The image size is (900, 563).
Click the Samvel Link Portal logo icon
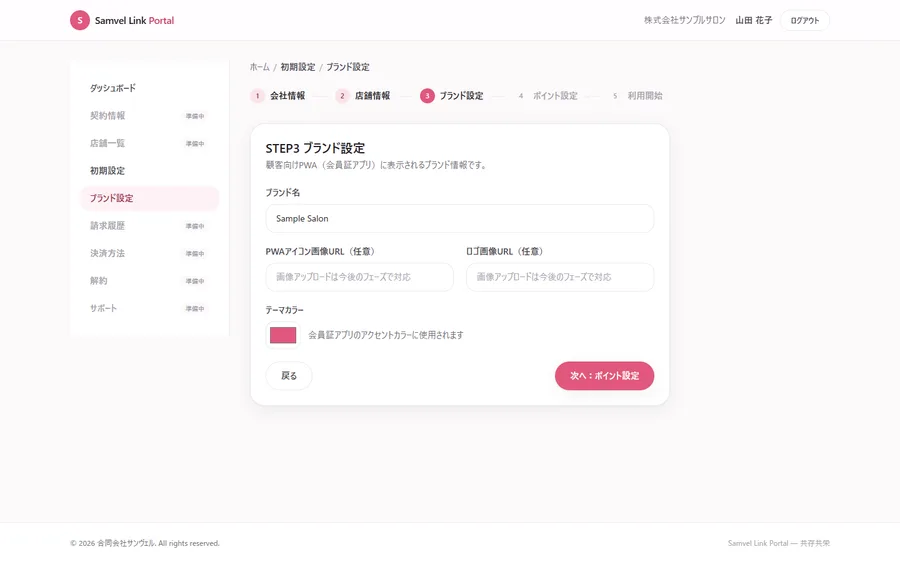coord(80,20)
